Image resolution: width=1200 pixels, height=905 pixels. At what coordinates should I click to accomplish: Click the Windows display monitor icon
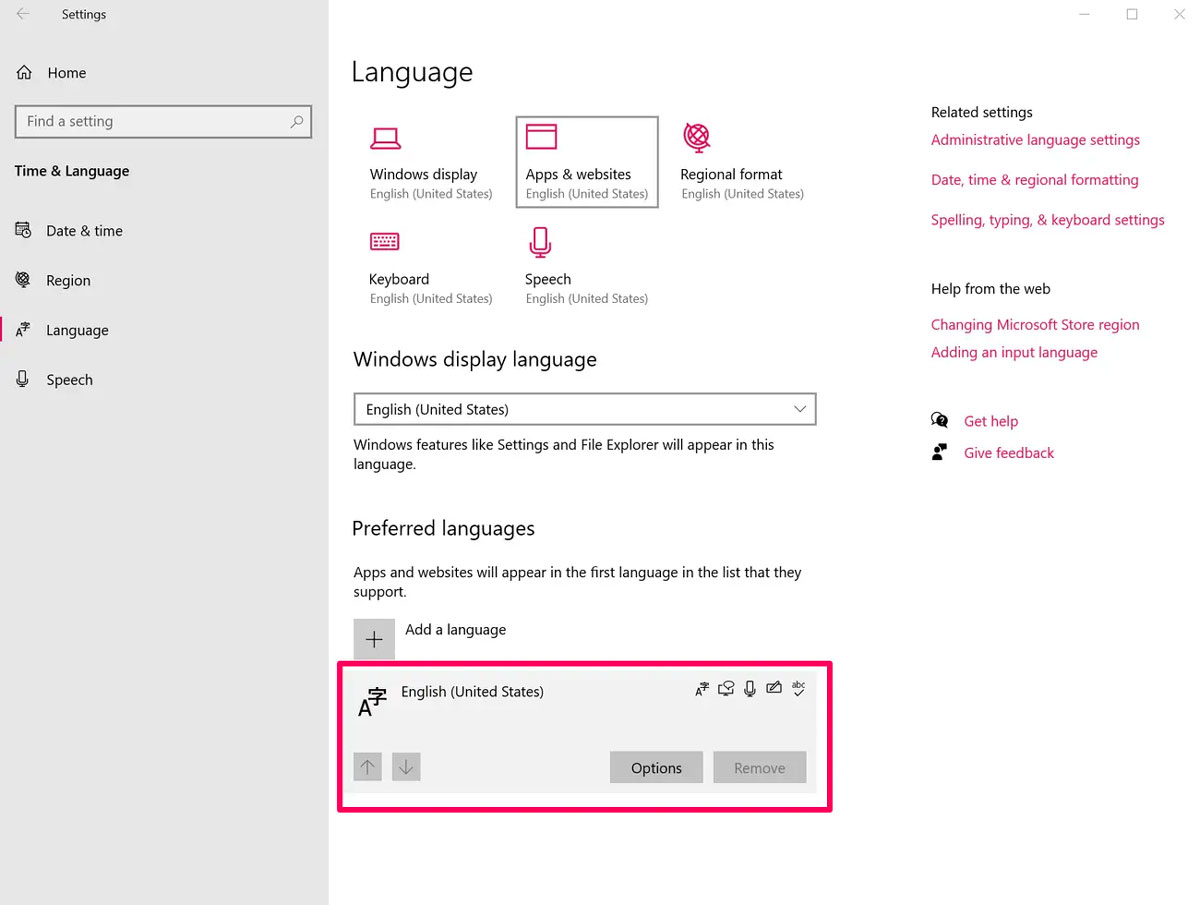tap(385, 137)
